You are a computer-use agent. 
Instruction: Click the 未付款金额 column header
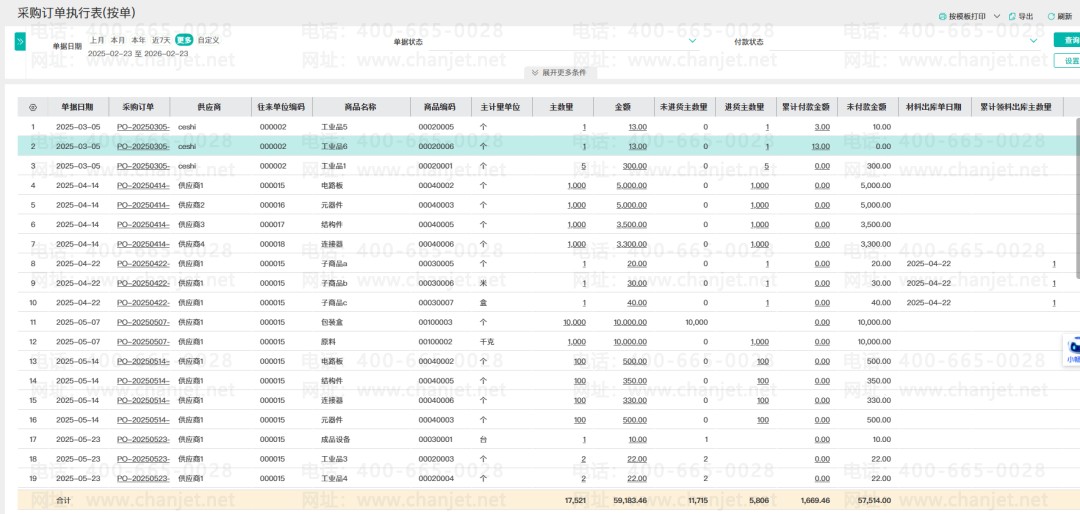tap(866, 107)
